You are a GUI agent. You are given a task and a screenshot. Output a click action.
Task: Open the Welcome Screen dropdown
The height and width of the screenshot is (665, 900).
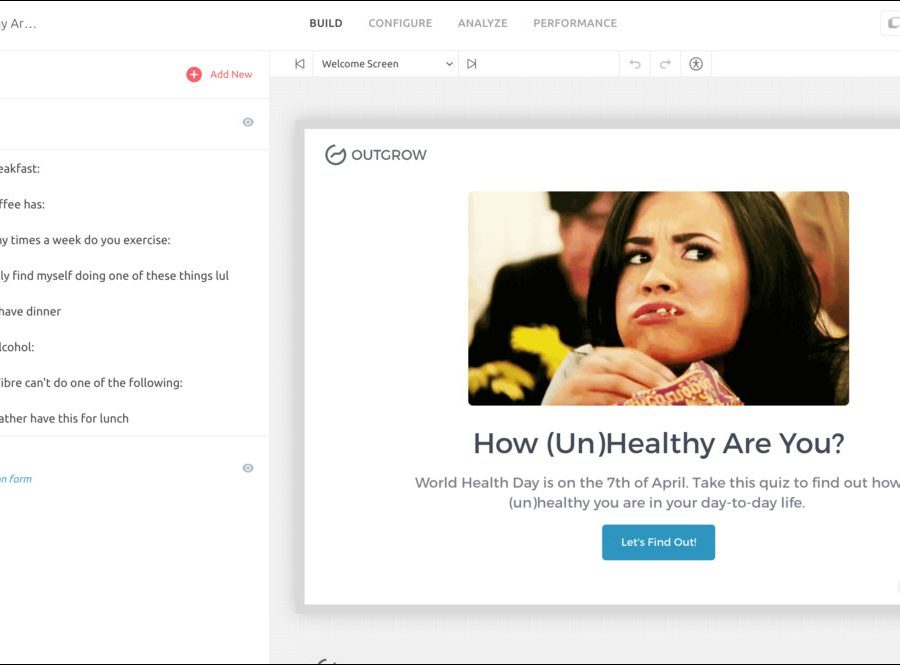click(x=386, y=64)
